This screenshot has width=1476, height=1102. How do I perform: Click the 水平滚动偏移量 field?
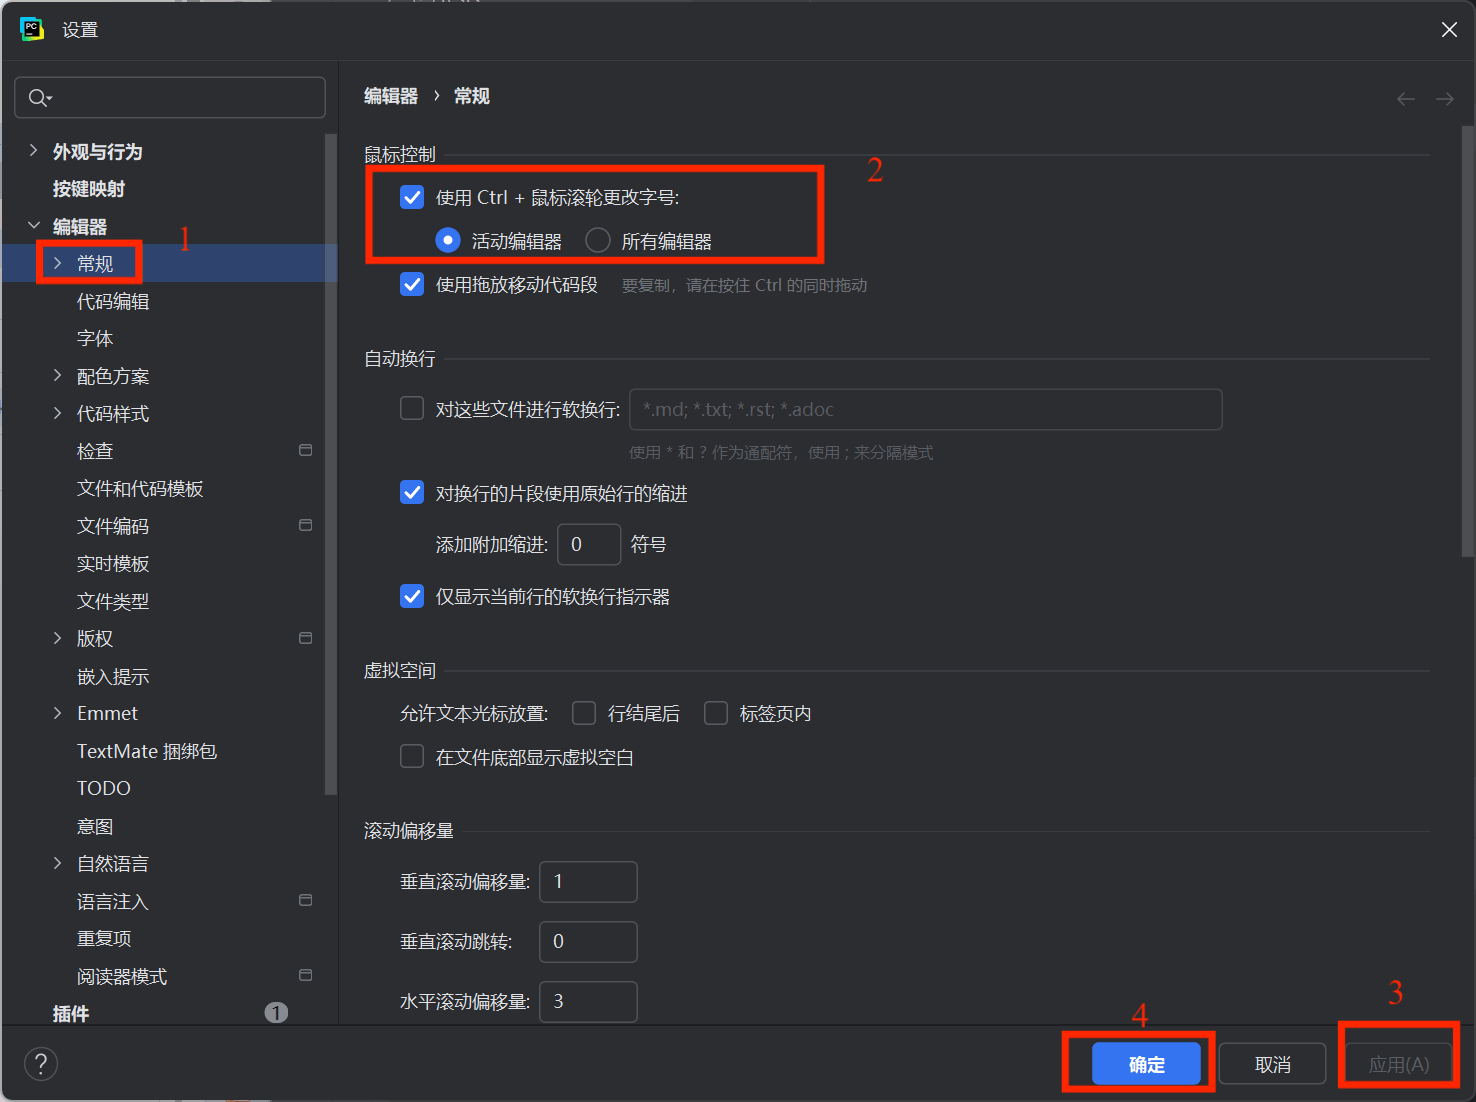point(588,1001)
